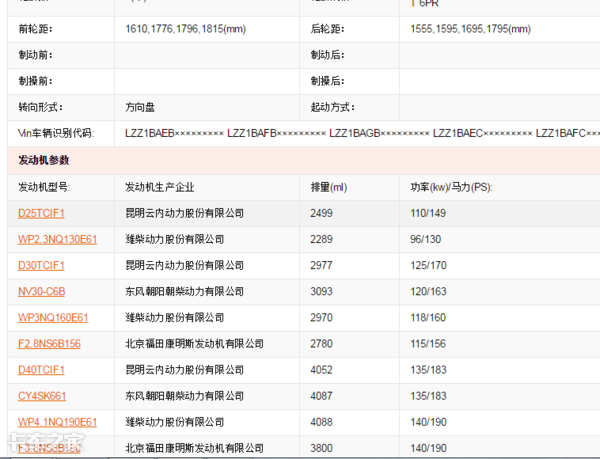The height and width of the screenshot is (459, 600).
Task: Click displacement value 4087
Action: pyautogui.click(x=321, y=396)
